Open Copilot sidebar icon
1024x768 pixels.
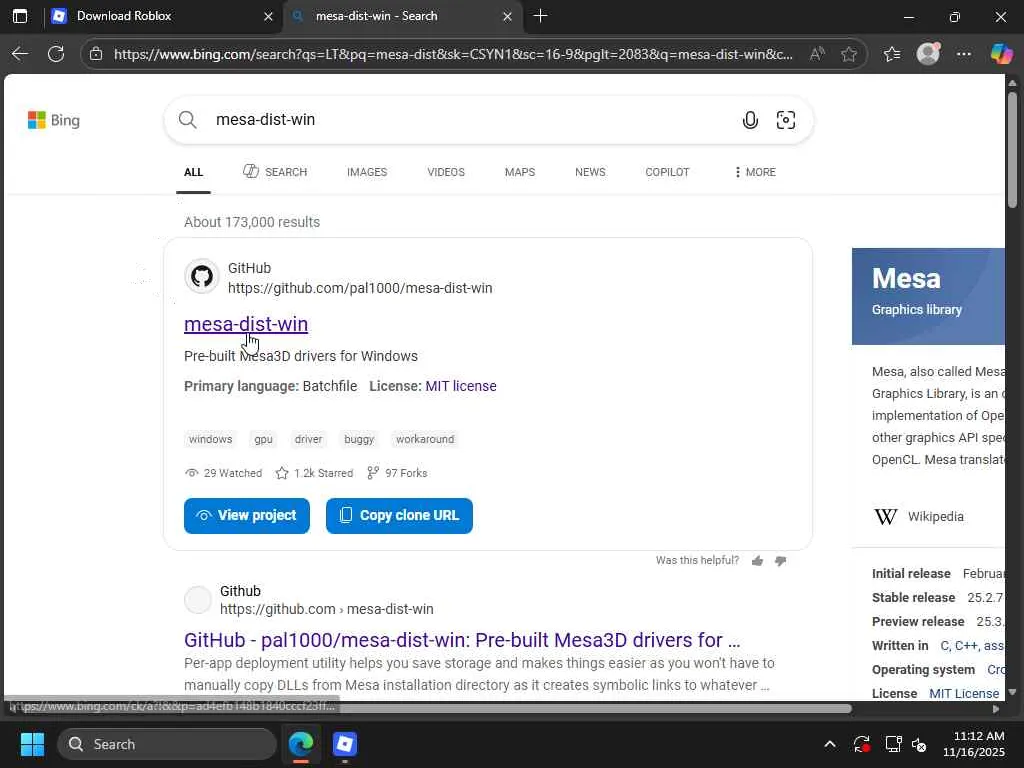point(1000,54)
